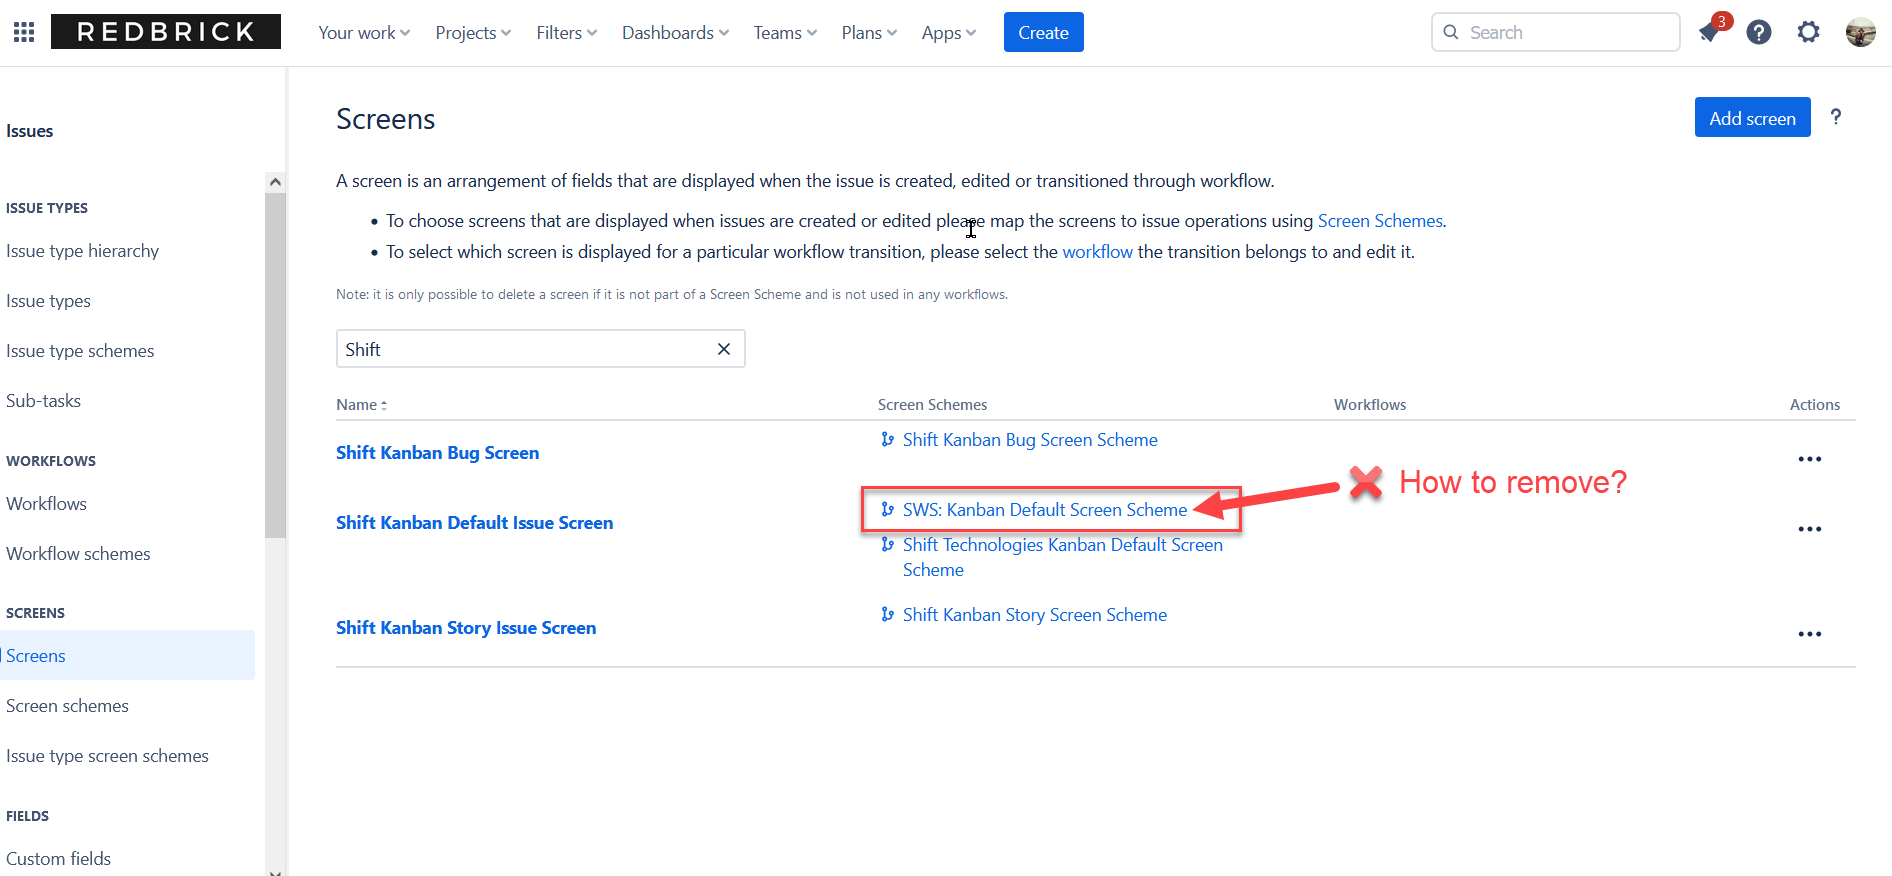1892x876 pixels.
Task: Expand the Apps menu
Action: (949, 33)
